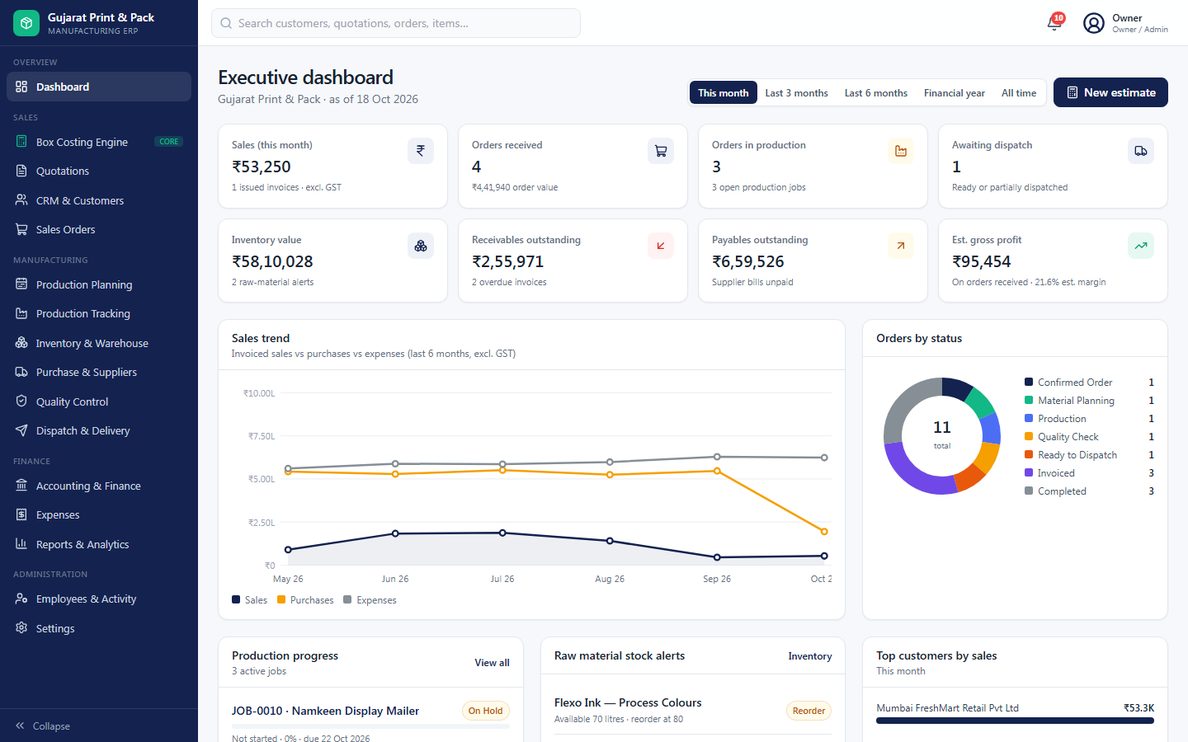This screenshot has width=1188, height=742.
Task: Click the Reports & Analytics bar-chart icon
Action: (21, 543)
